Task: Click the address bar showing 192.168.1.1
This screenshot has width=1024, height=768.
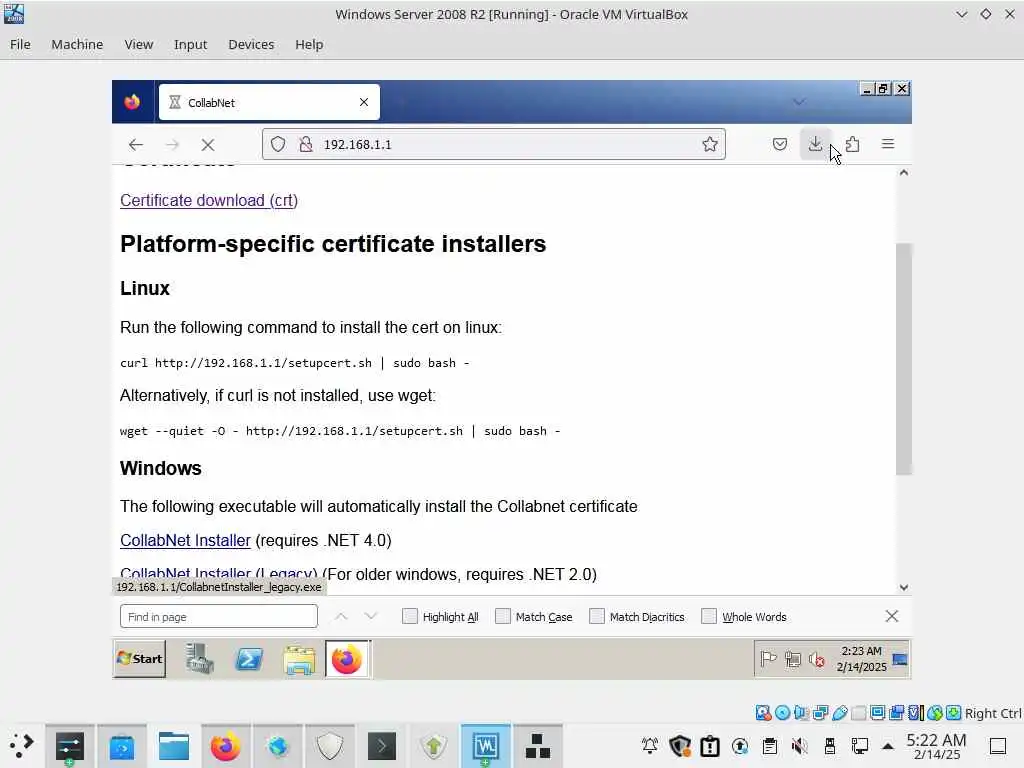Action: (x=494, y=144)
